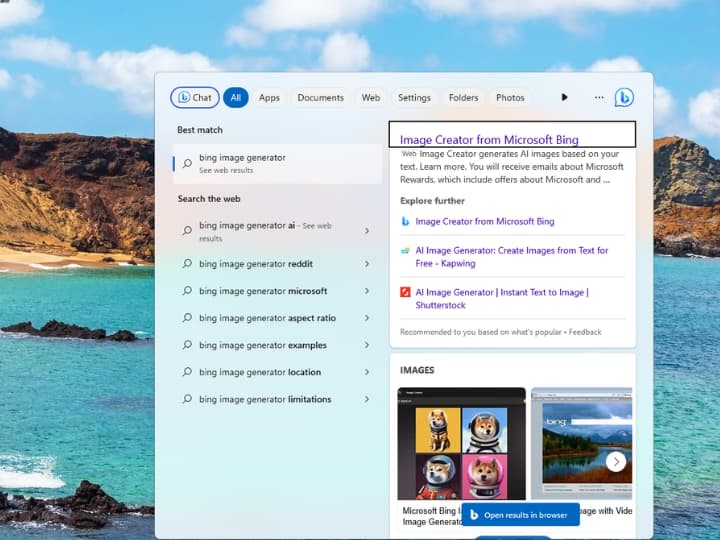Image resolution: width=720 pixels, height=540 pixels.
Task: Open the Image Creator from Microsoft Bing heading
Action: tap(489, 140)
